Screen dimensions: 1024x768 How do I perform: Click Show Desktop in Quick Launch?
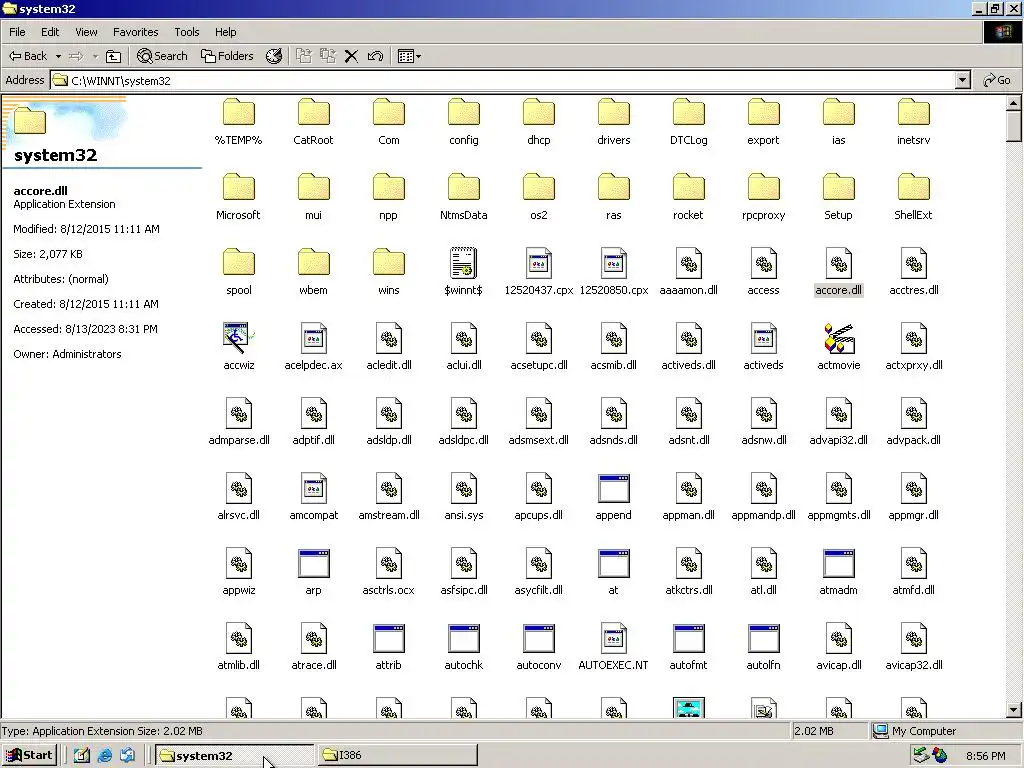point(82,756)
